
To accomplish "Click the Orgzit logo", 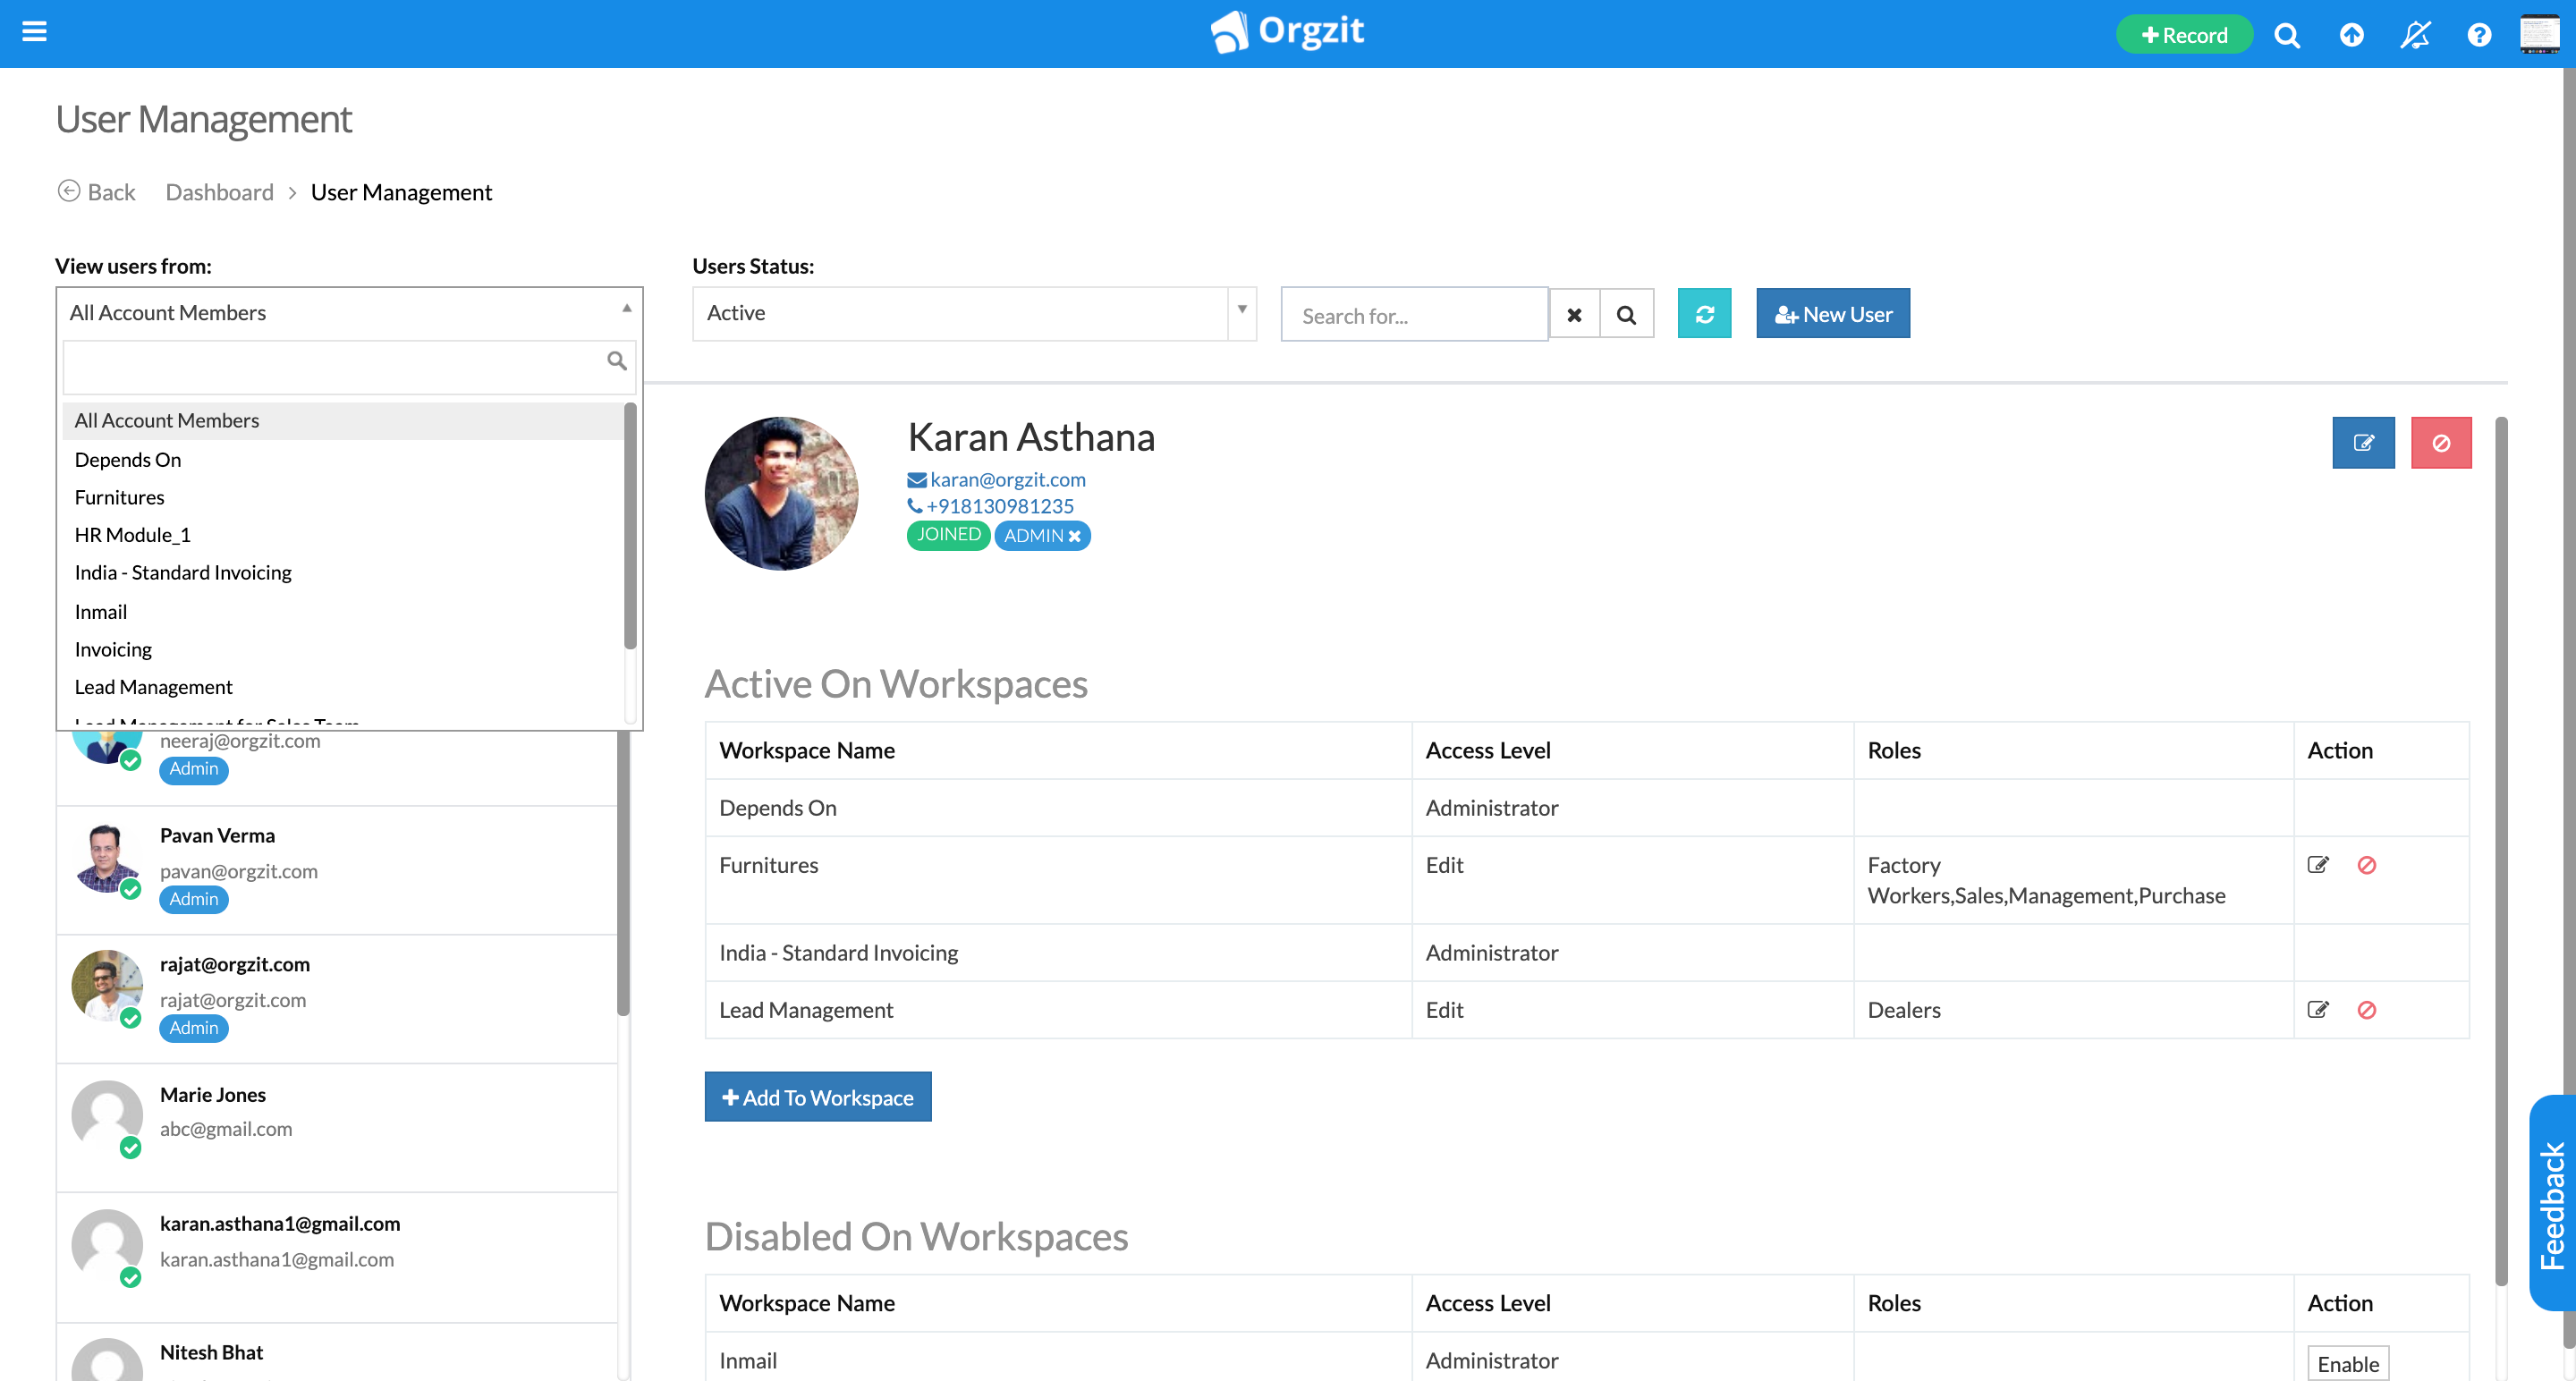I will pos(1287,32).
